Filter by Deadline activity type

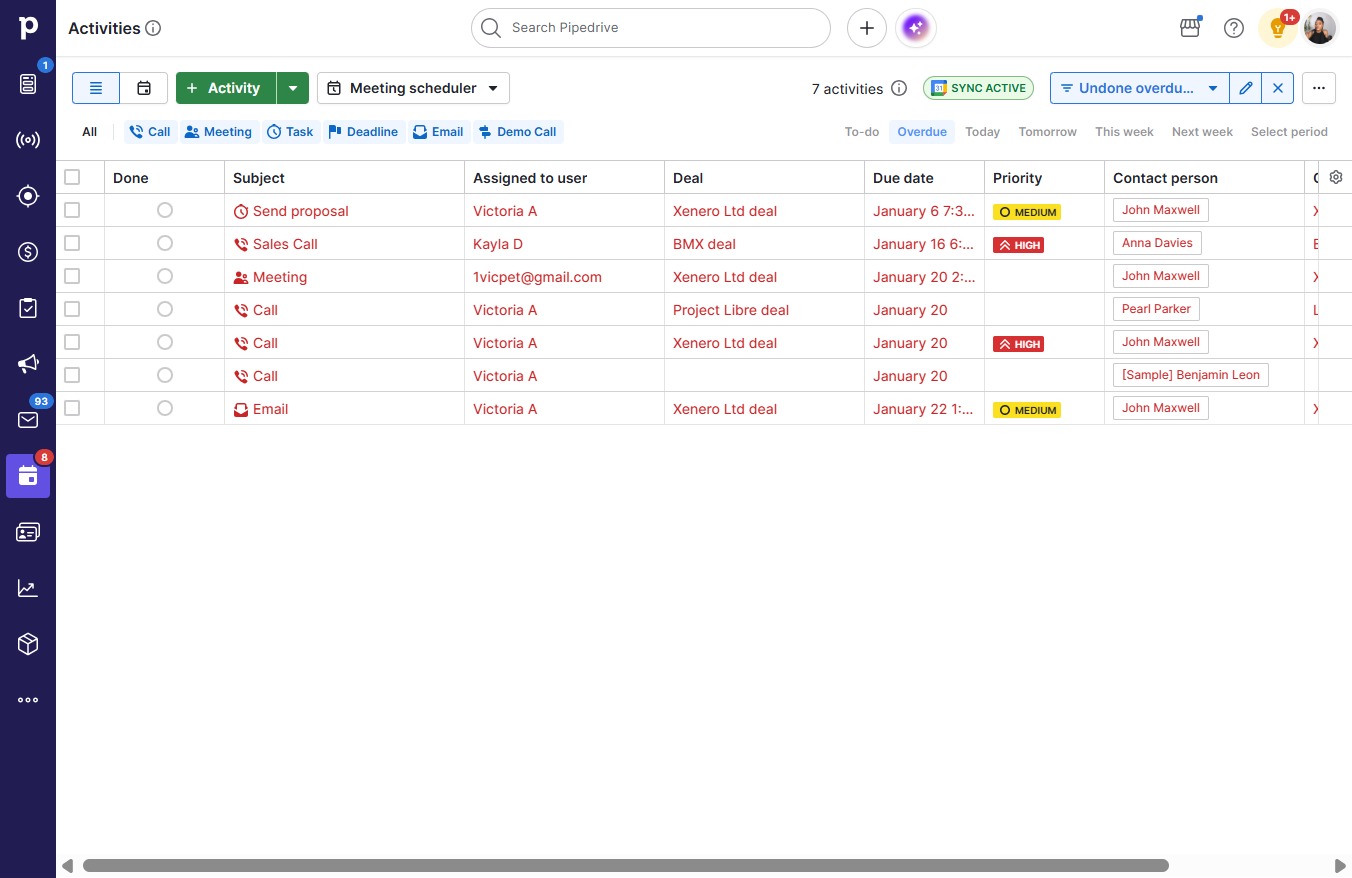(x=363, y=132)
